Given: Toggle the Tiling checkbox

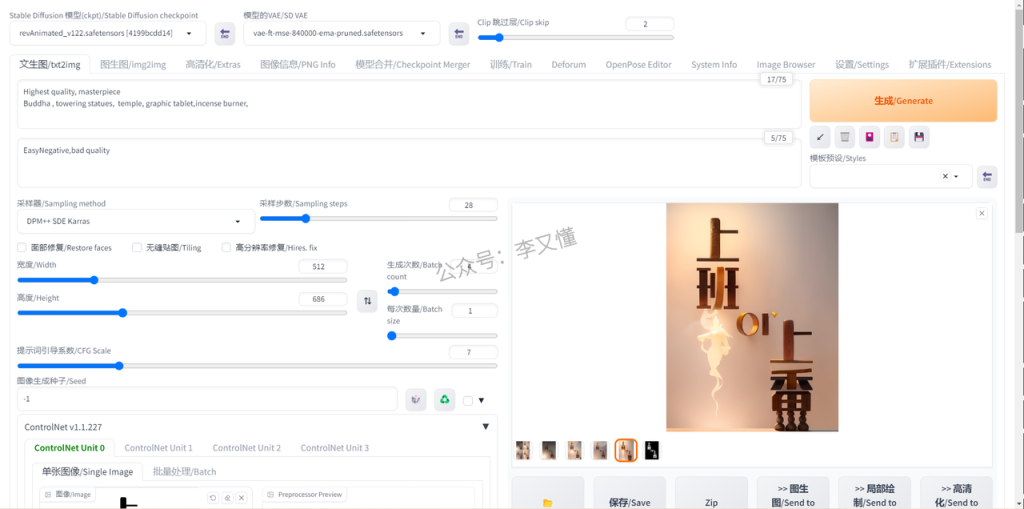Looking at the screenshot, I should (137, 247).
